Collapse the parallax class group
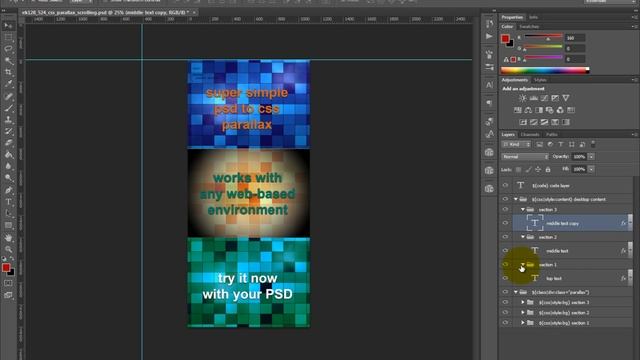The image size is (640, 360). pos(516,292)
